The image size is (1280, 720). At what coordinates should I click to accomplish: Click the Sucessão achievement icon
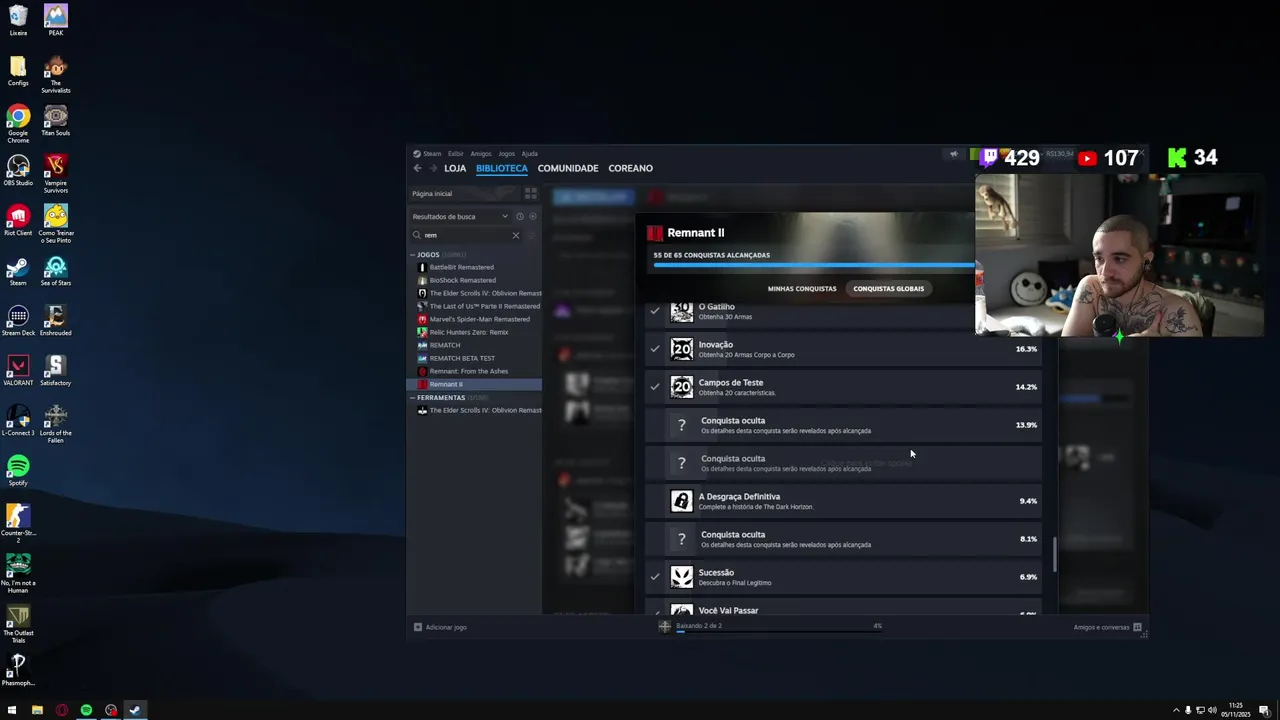(681, 577)
